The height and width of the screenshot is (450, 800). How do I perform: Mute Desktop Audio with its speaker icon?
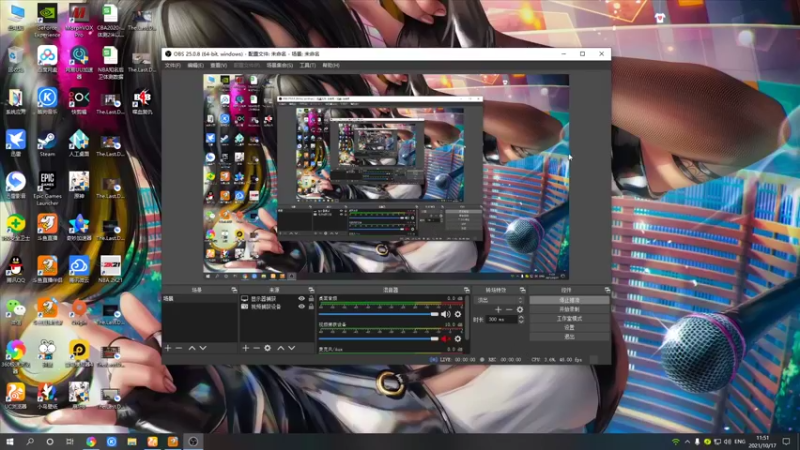click(445, 314)
